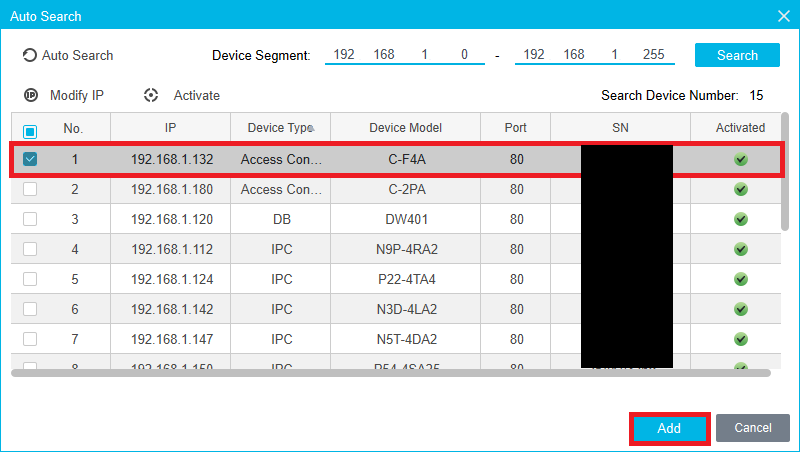Click device model cell P22-4TA4

click(x=407, y=280)
